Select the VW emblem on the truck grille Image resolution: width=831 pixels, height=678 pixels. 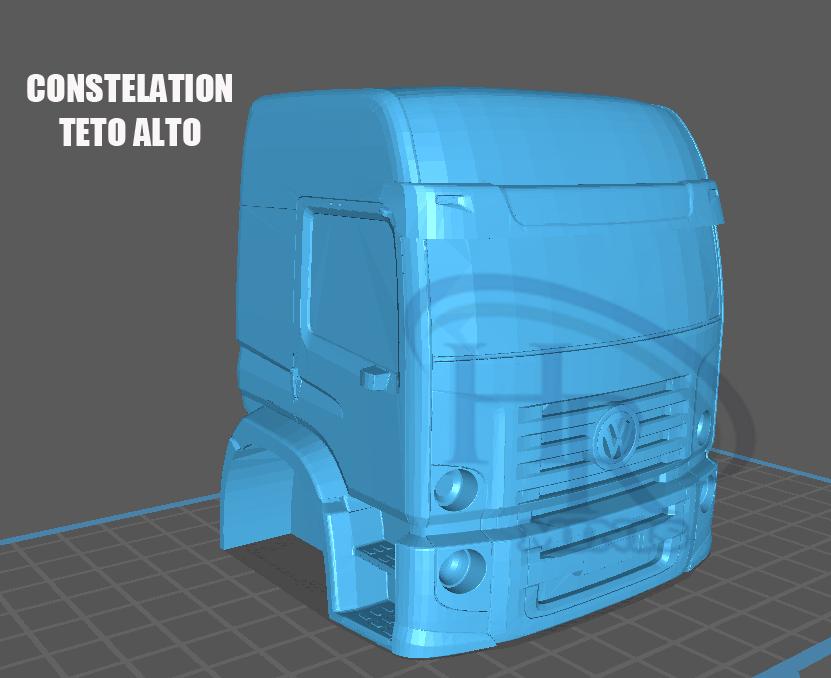click(616, 436)
